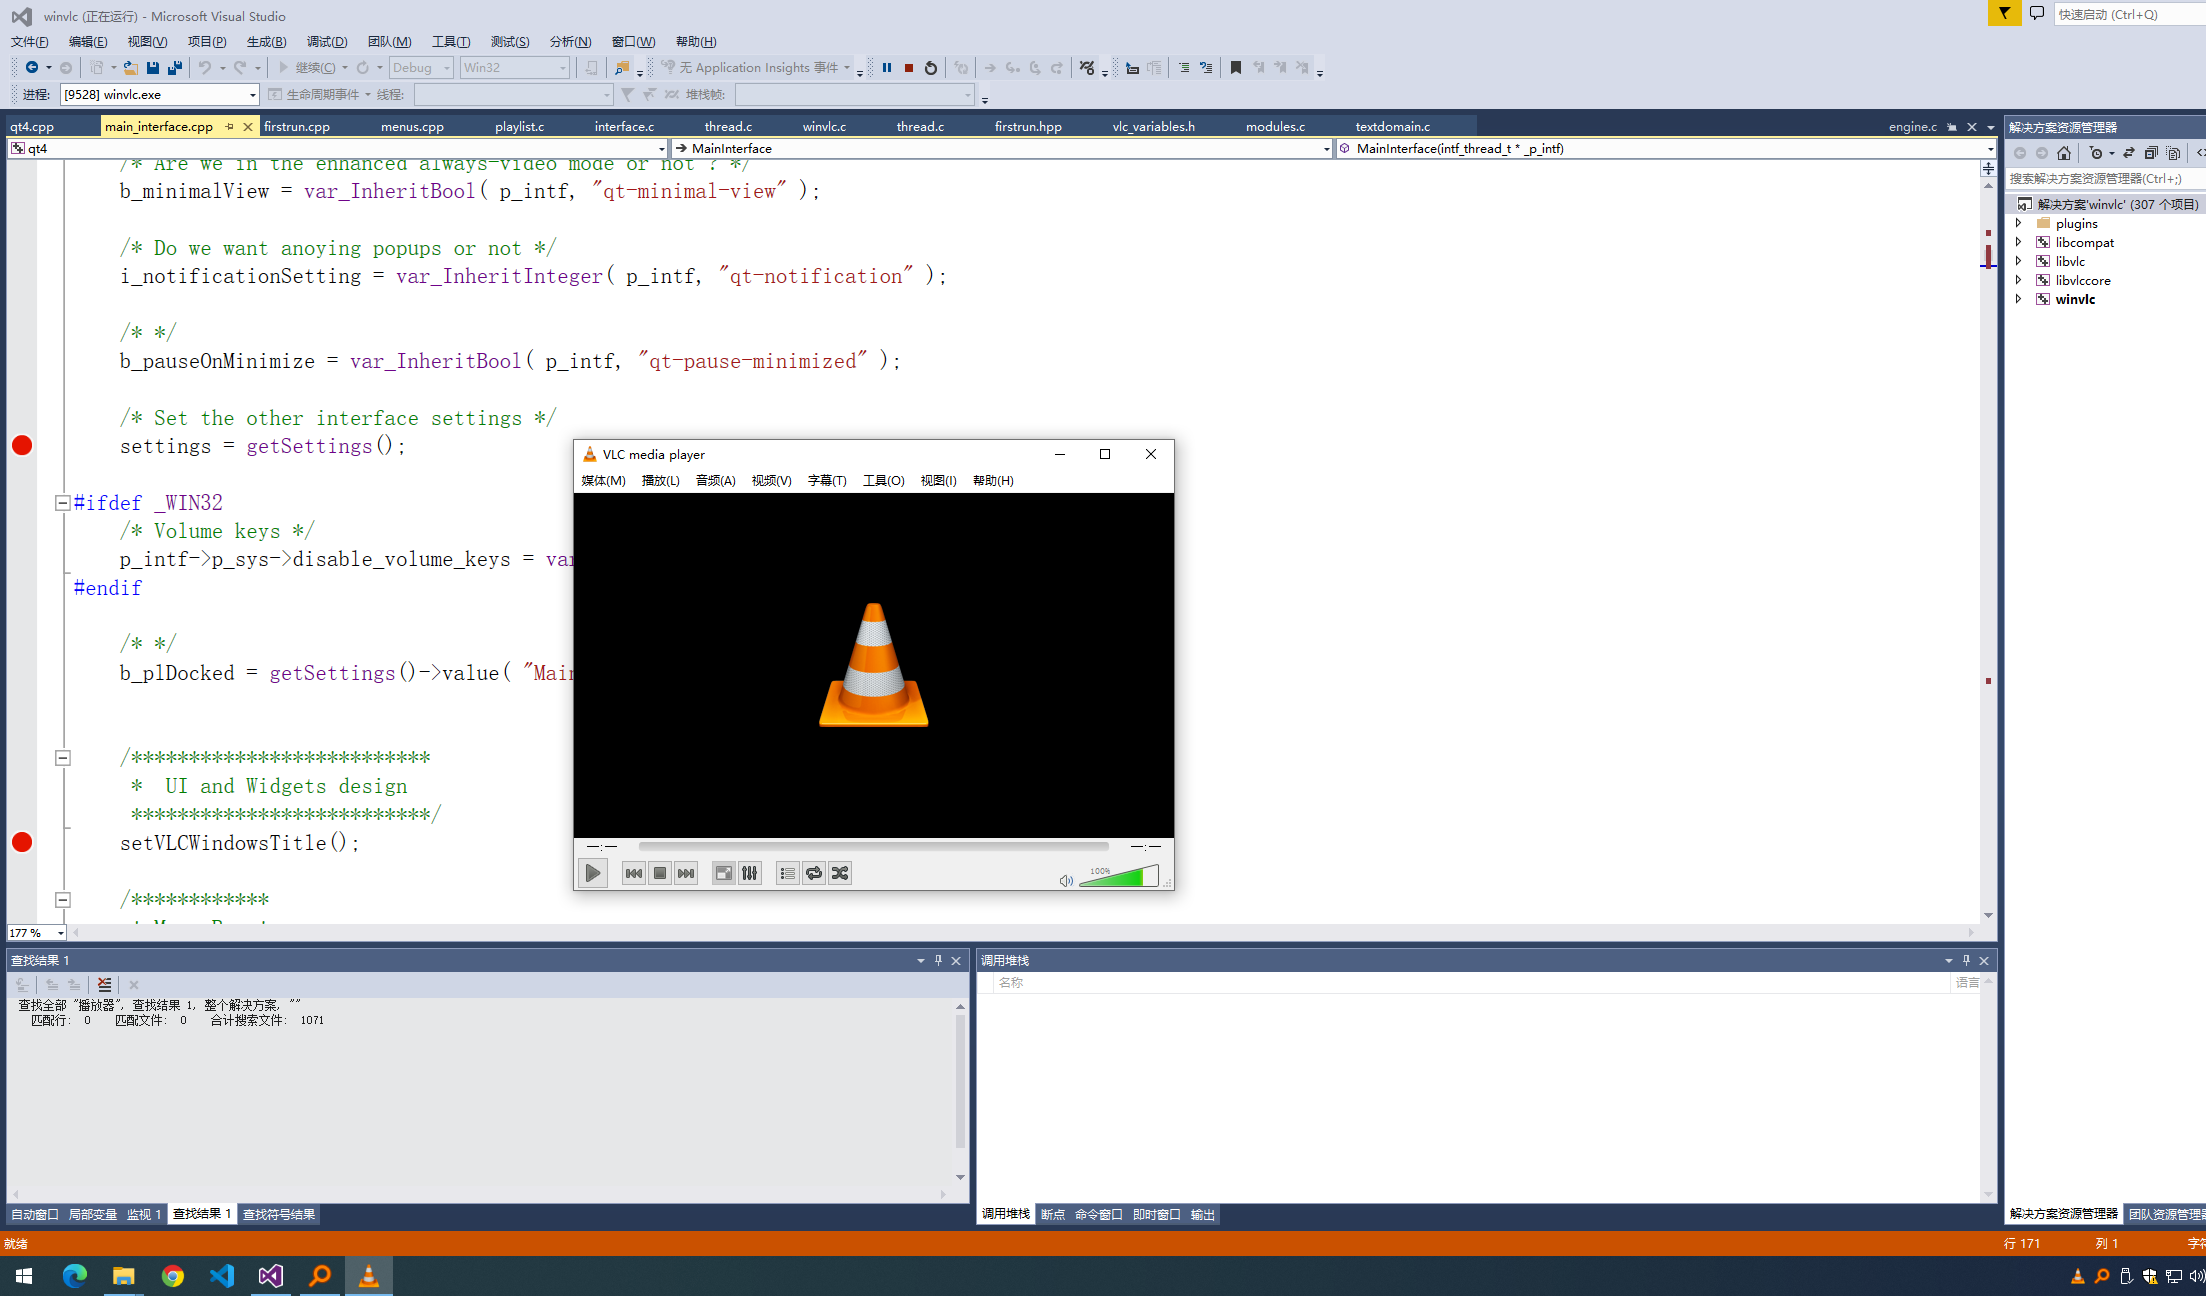Click Save file floppy icon
Image resolution: width=2206 pixels, height=1296 pixels.
click(153, 68)
